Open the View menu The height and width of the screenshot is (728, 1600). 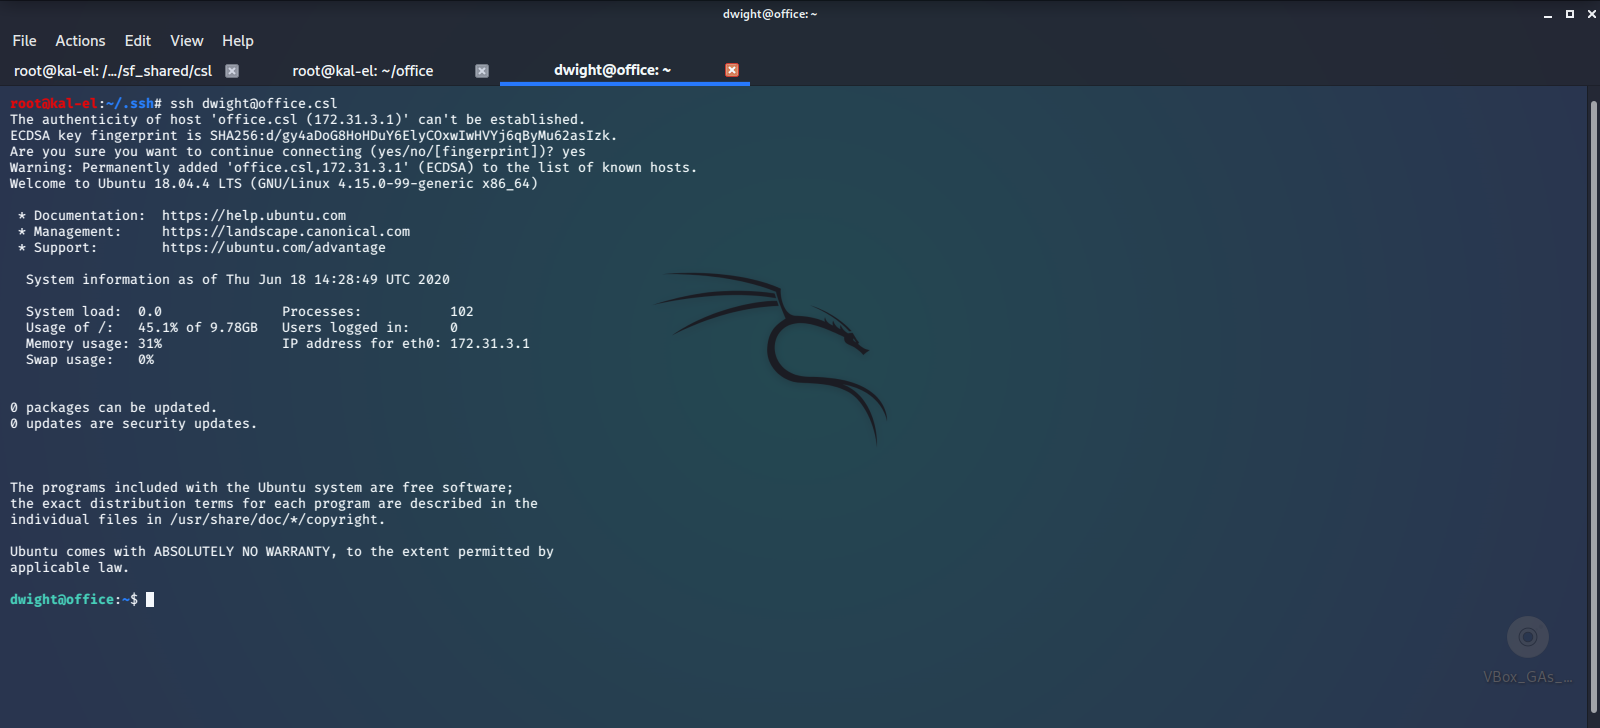tap(187, 41)
